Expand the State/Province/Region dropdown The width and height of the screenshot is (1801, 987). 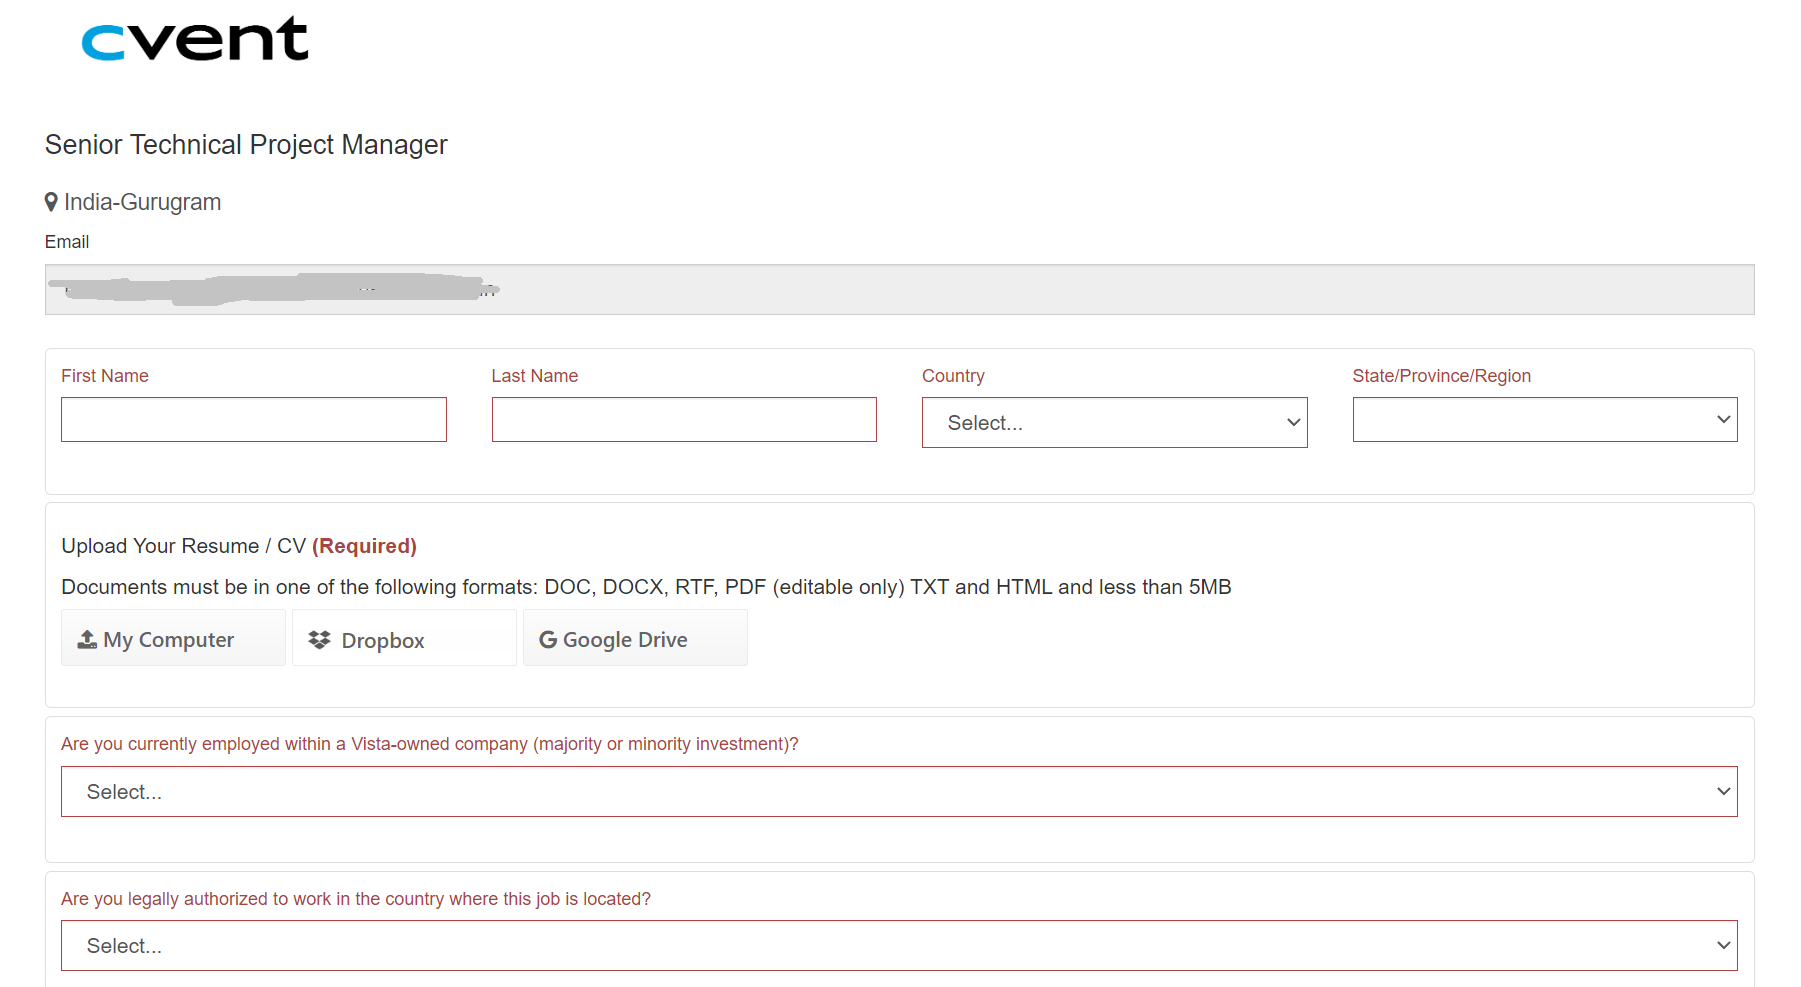point(1544,420)
